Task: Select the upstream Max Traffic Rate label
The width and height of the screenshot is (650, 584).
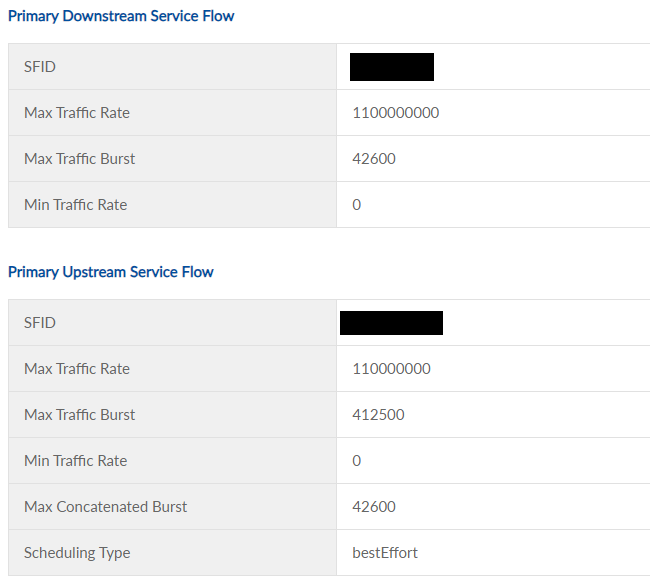Action: click(77, 369)
